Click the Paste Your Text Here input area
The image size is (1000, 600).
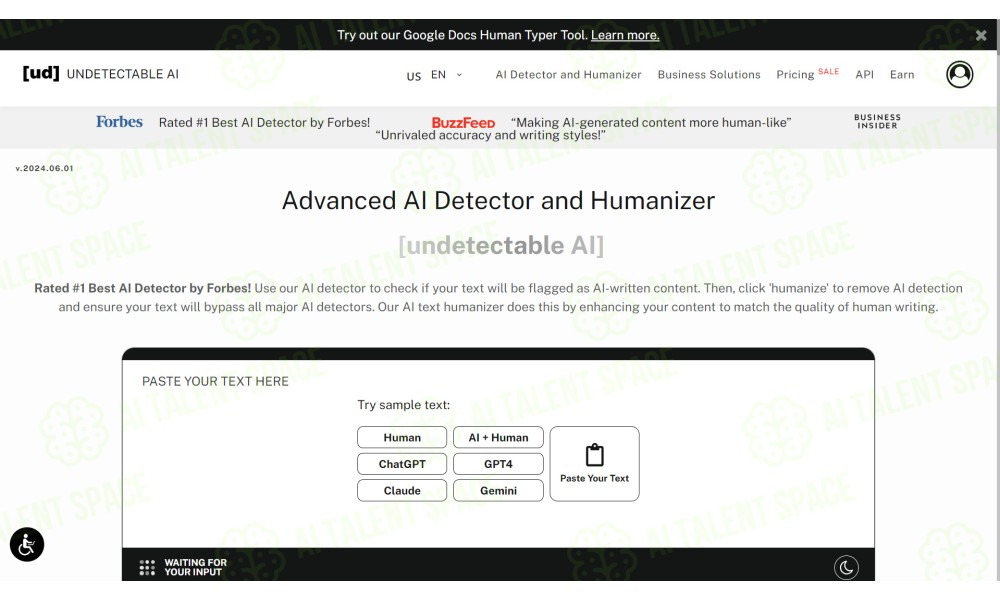tap(498, 454)
